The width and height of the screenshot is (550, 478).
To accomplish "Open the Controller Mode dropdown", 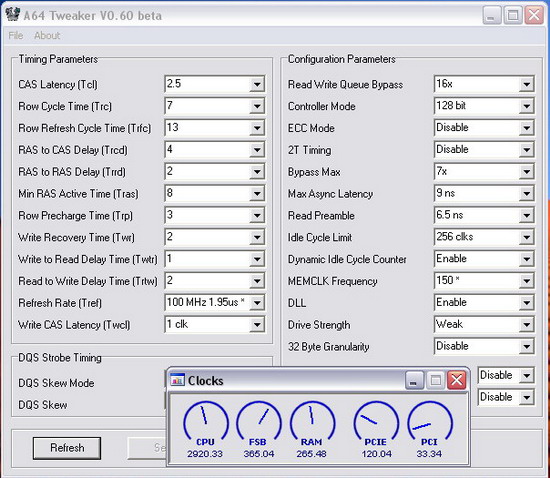I will [526, 106].
